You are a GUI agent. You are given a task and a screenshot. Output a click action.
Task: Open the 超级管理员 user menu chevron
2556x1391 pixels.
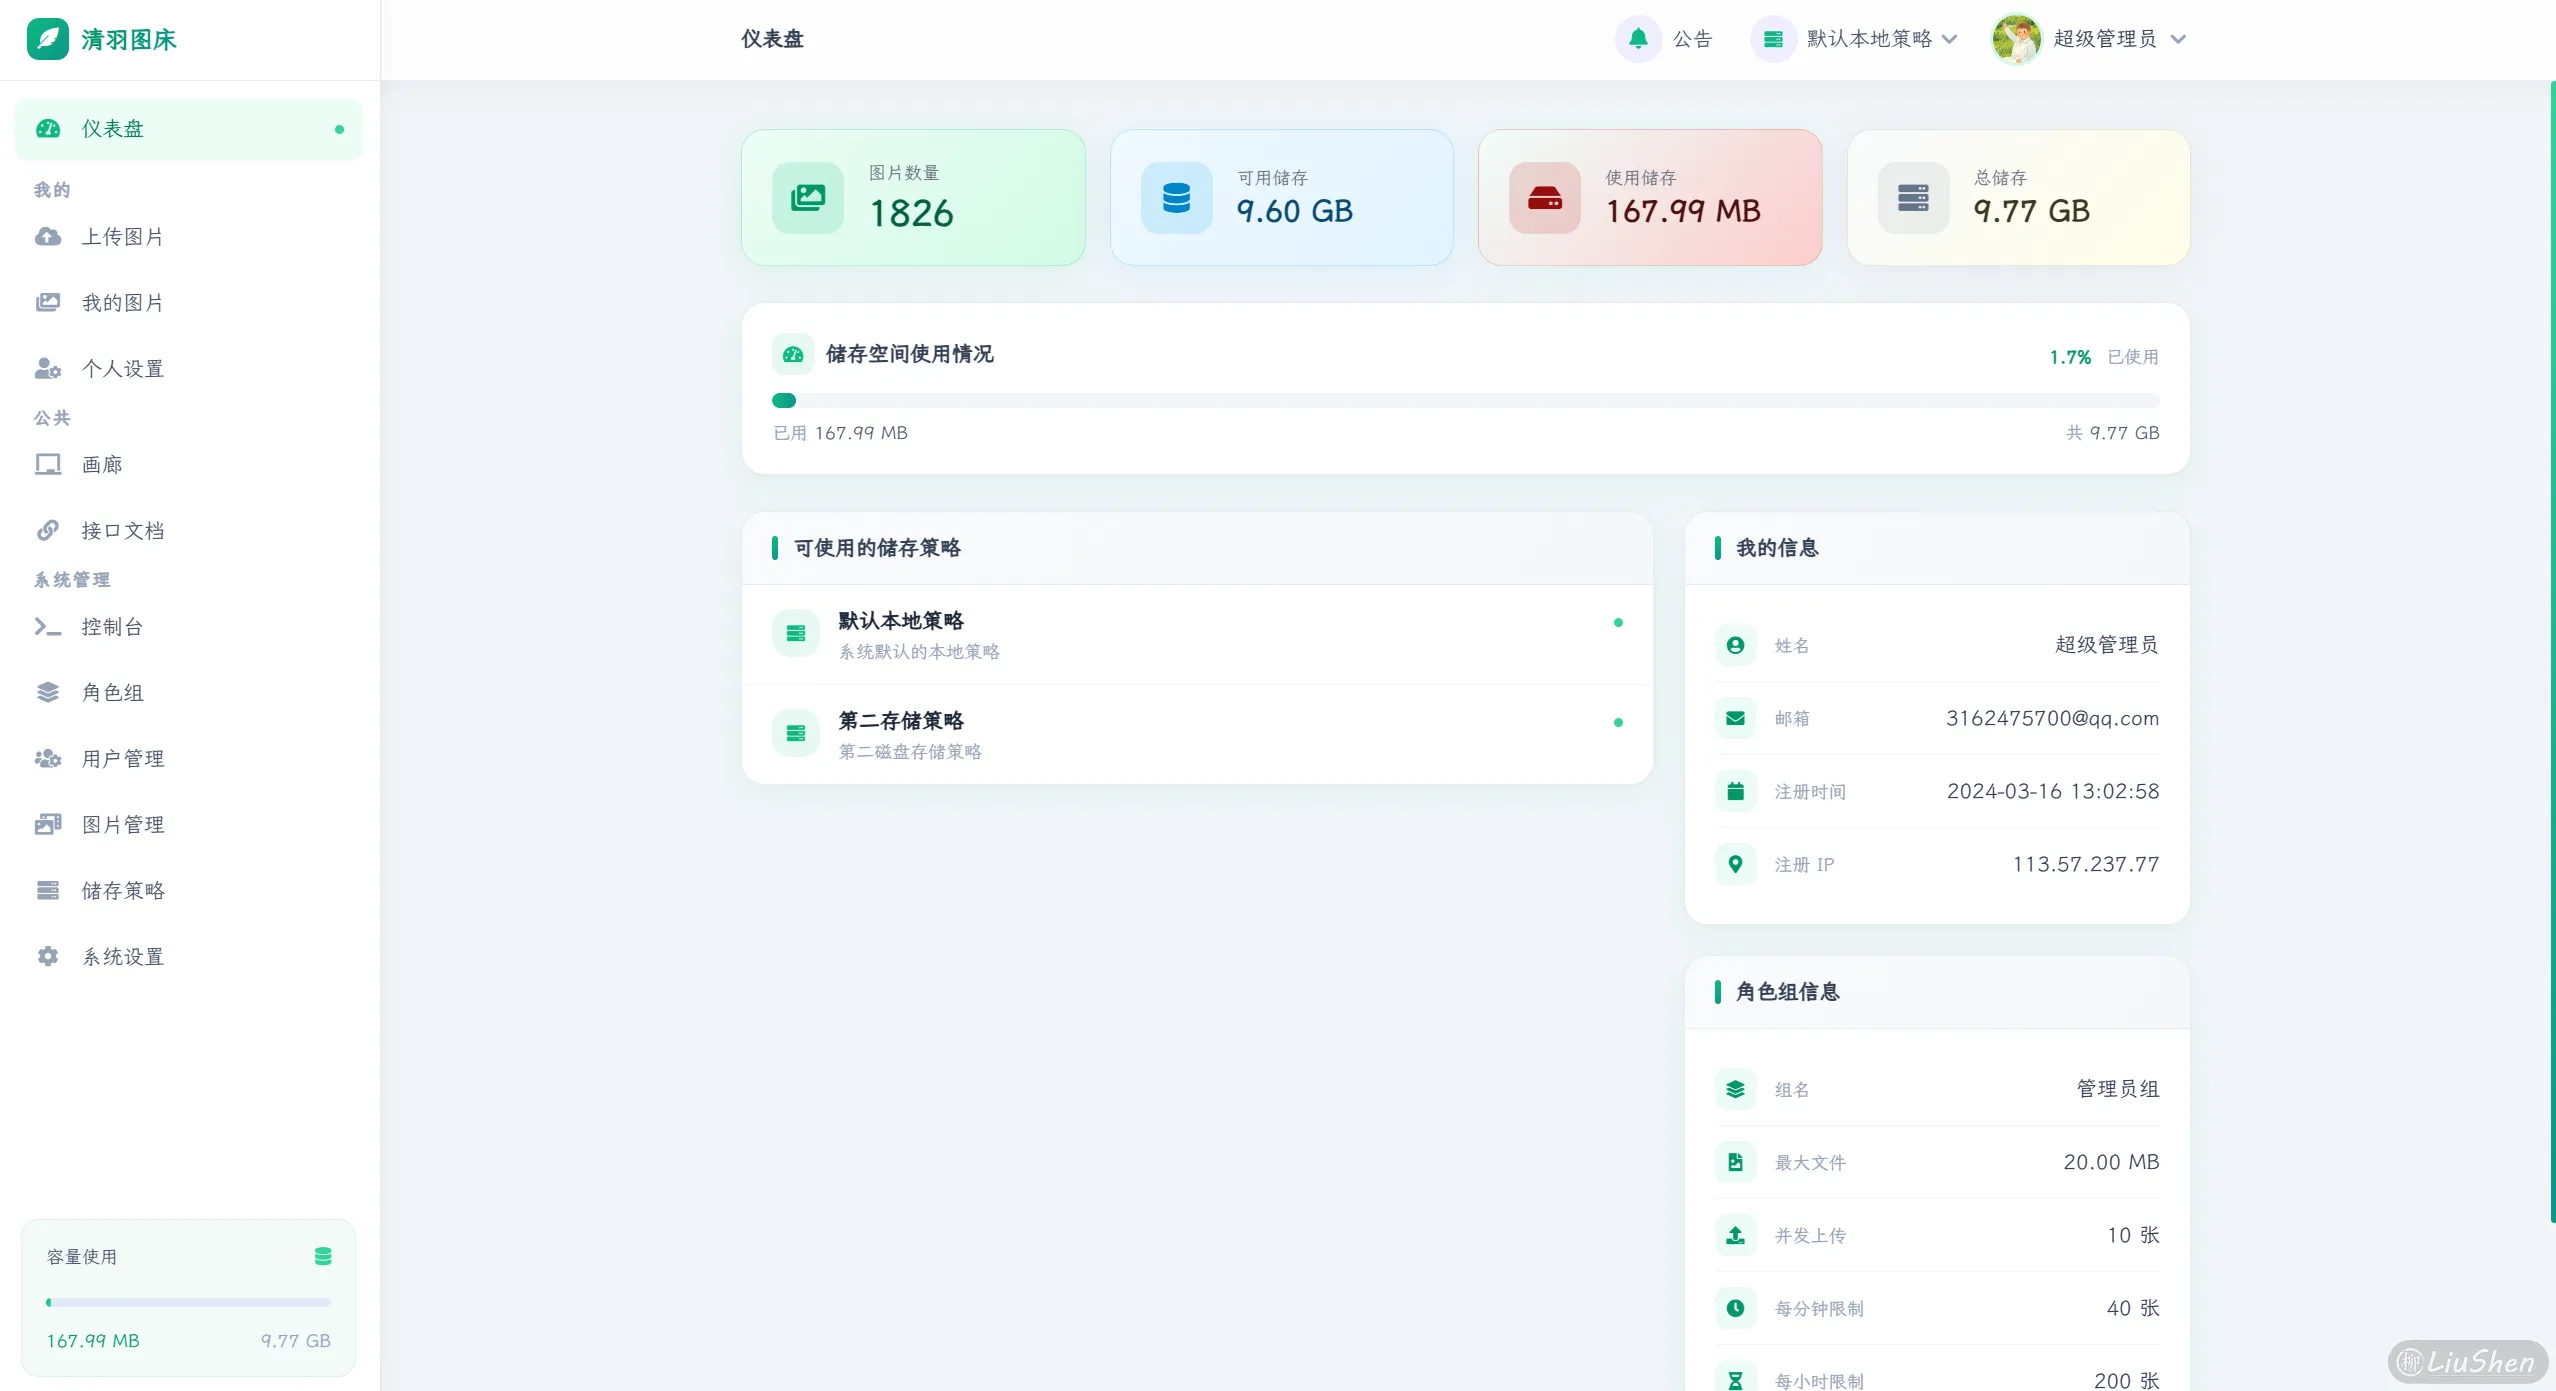(x=2179, y=40)
